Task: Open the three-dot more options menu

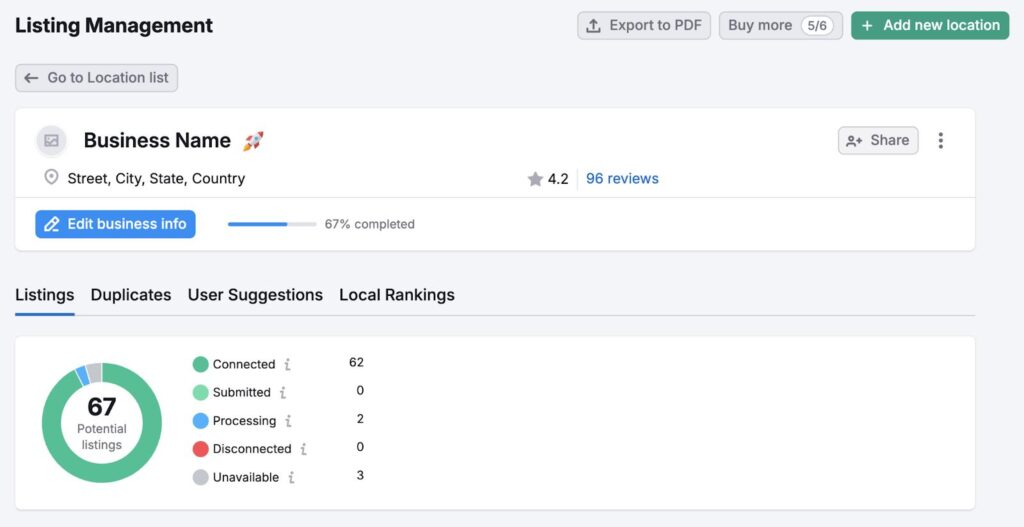Action: (x=940, y=140)
